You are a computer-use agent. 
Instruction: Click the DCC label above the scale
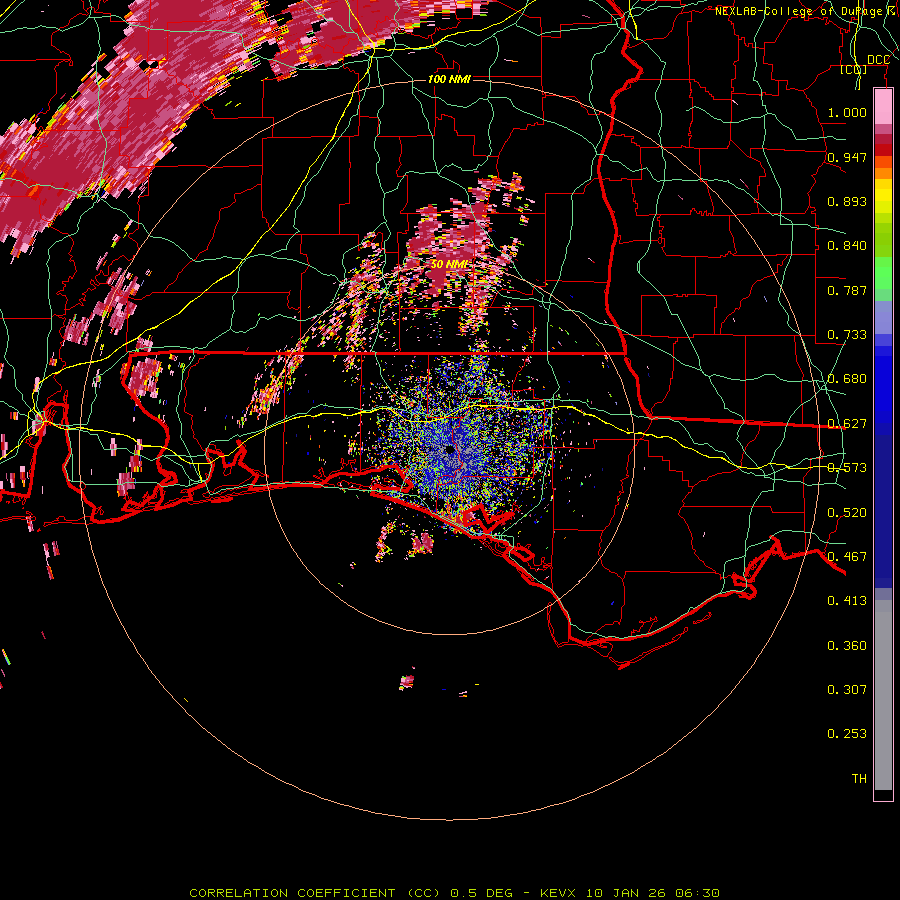(878, 60)
